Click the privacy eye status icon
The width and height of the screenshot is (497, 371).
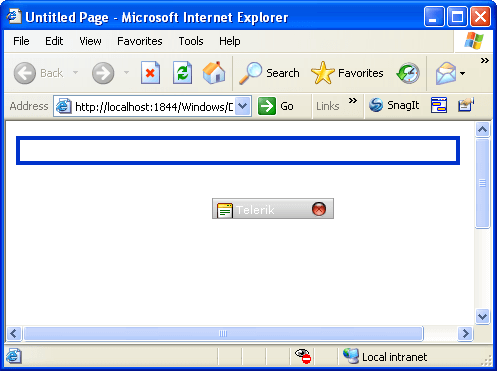(303, 356)
